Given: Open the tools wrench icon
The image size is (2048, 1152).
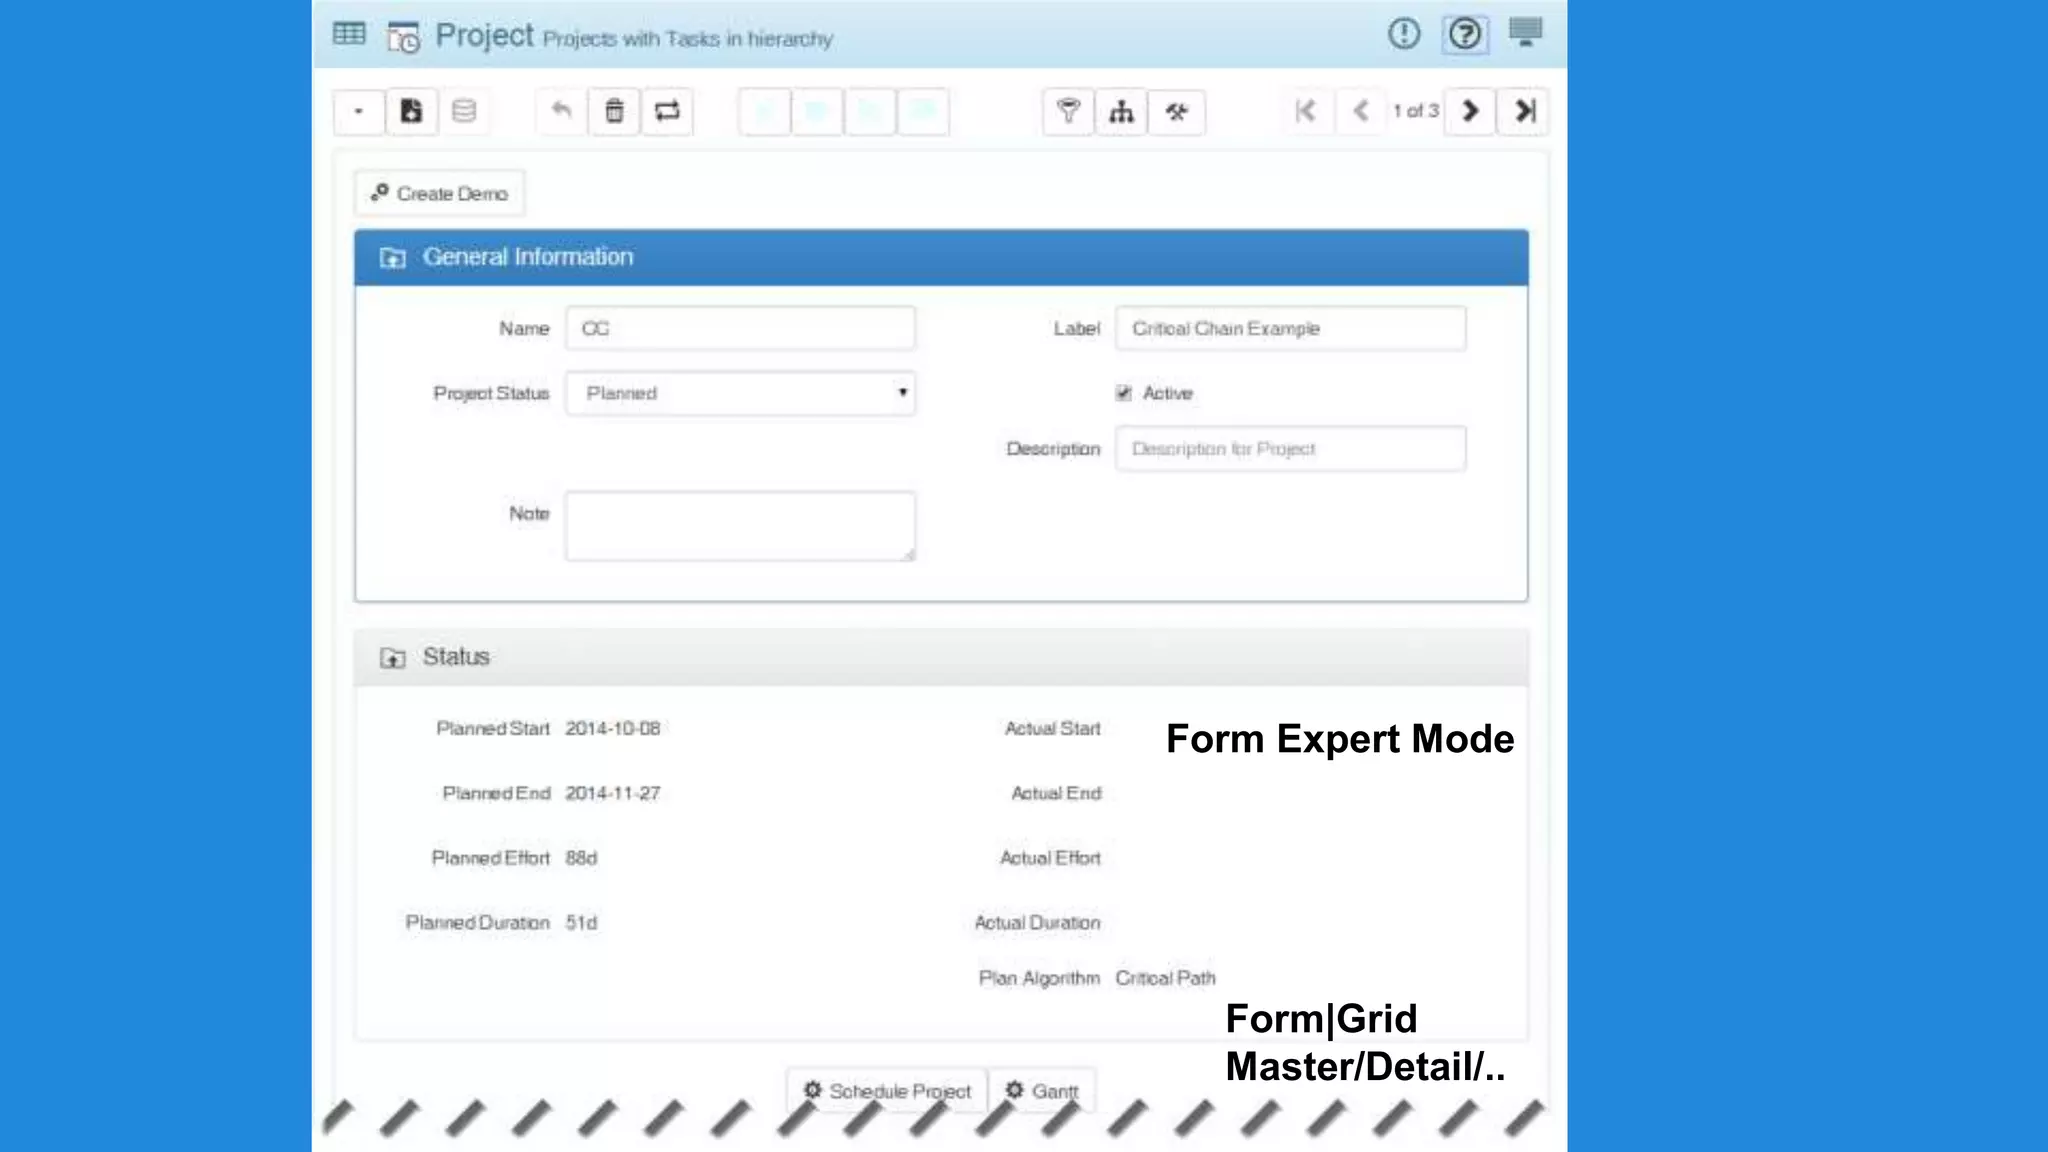Looking at the screenshot, I should point(1176,111).
